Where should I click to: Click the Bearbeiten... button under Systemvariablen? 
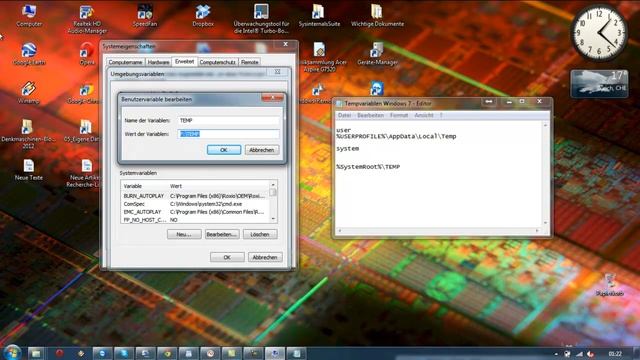pyautogui.click(x=222, y=234)
